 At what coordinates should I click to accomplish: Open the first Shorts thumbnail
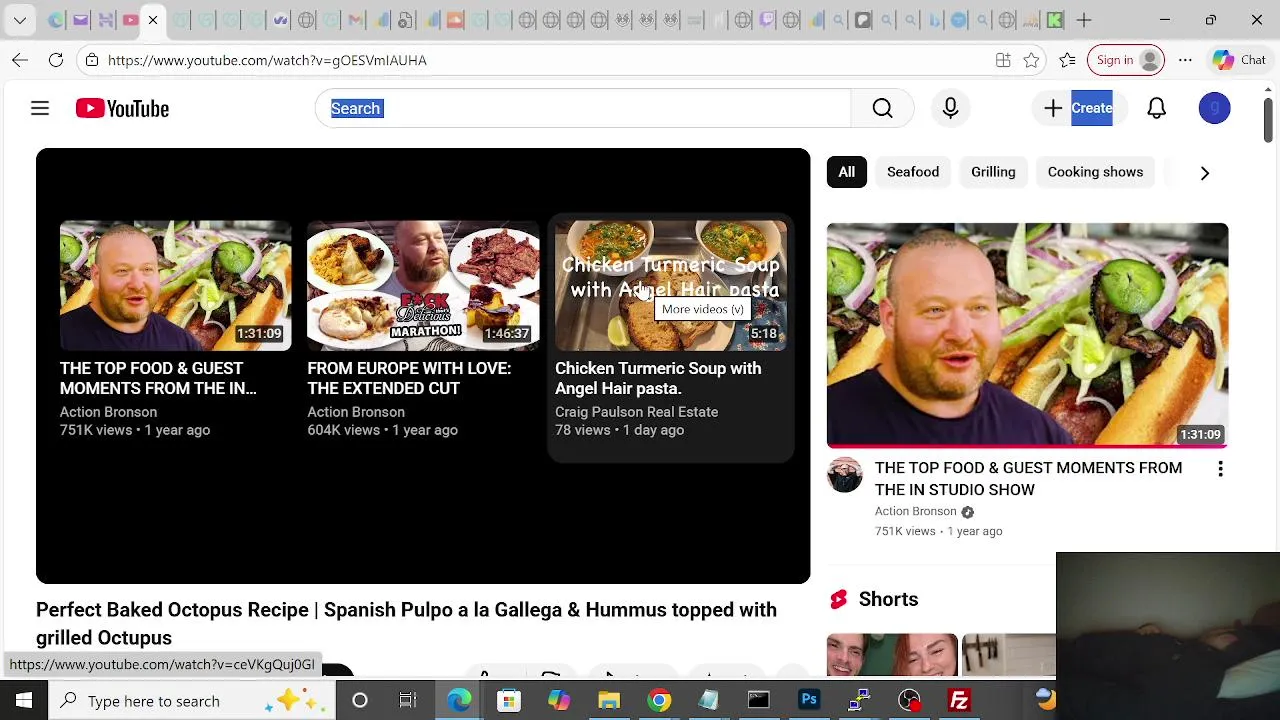892,655
